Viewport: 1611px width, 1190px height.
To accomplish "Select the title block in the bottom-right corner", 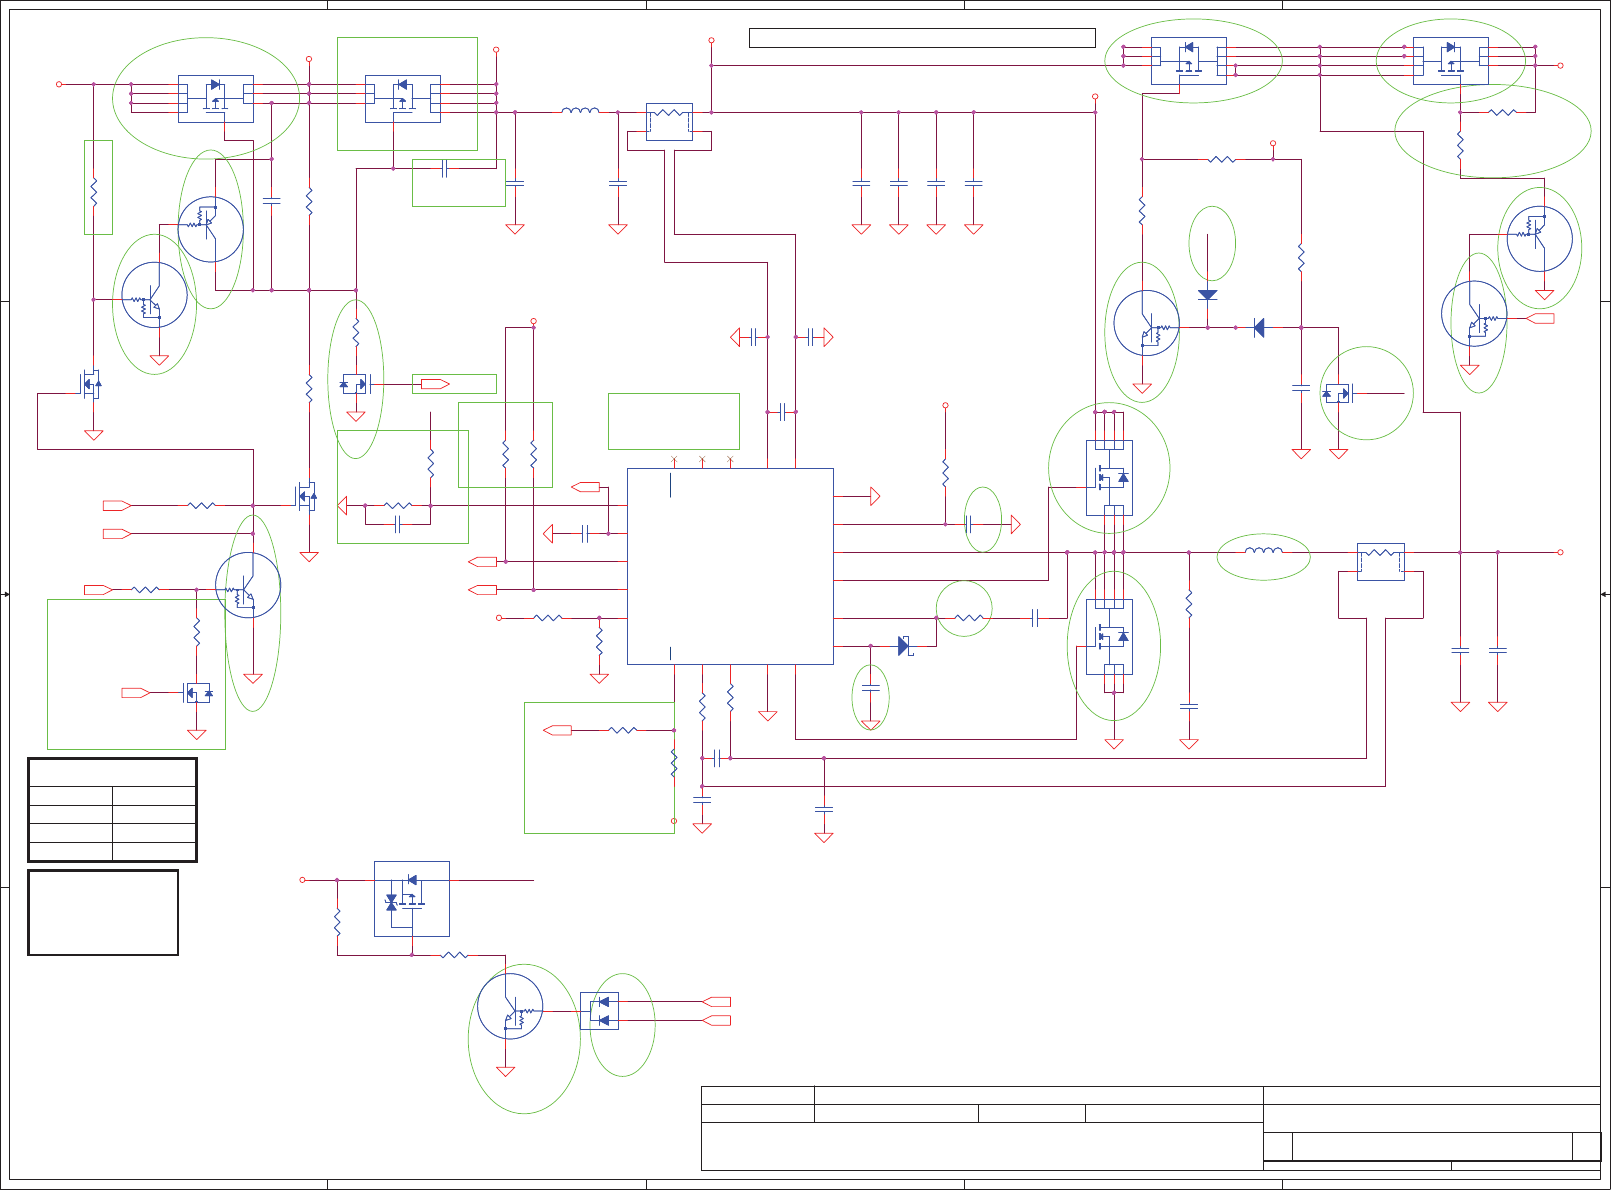I will [1151, 1128].
